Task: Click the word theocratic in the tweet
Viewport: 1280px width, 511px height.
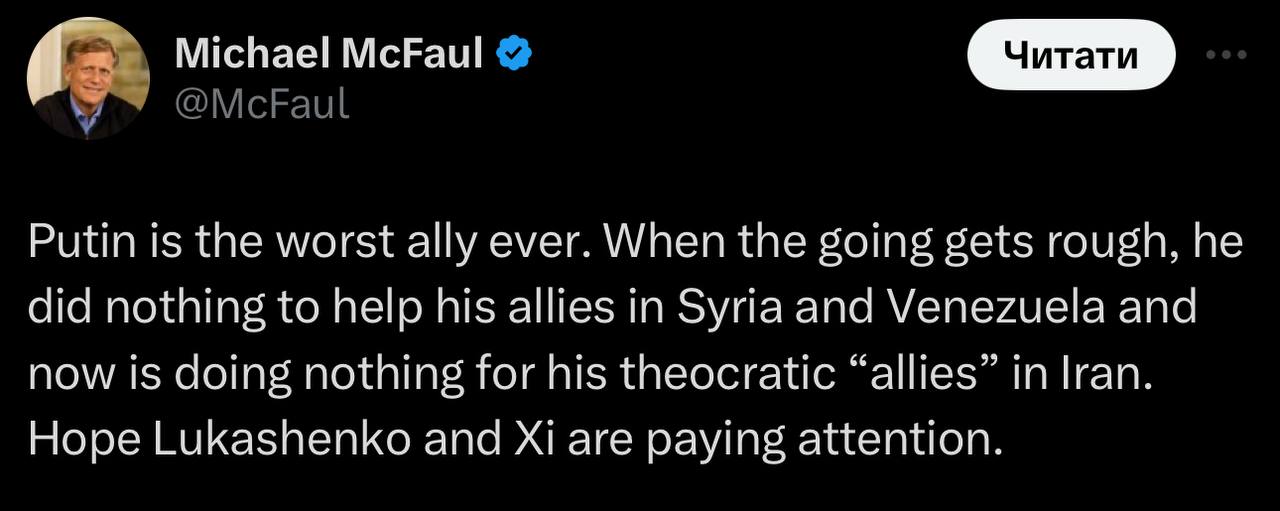Action: pos(727,372)
